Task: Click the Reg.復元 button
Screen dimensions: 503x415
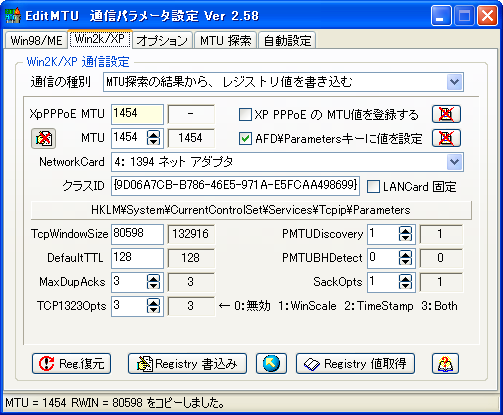Action: [x=71, y=364]
